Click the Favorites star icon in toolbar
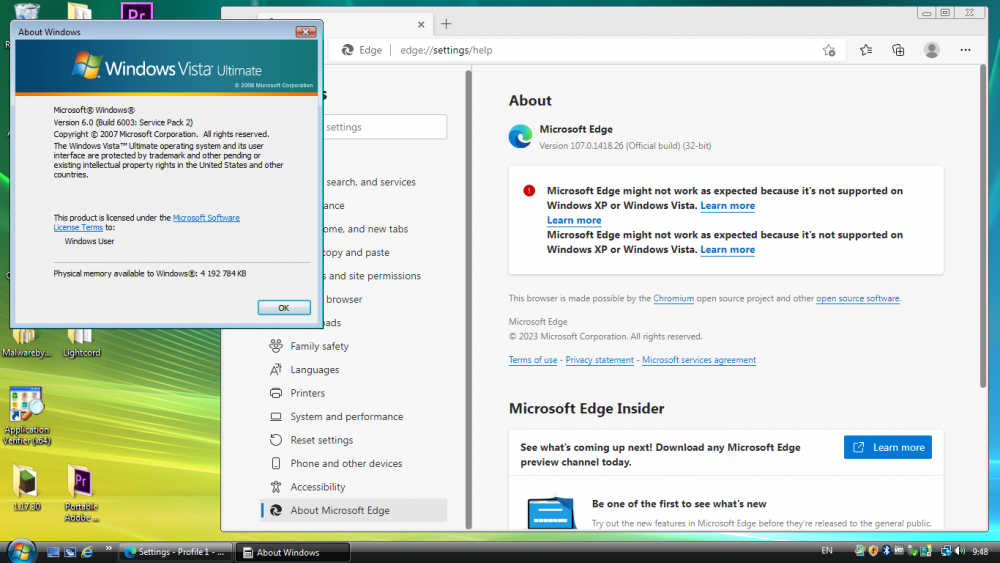The image size is (1000, 563). point(866,50)
